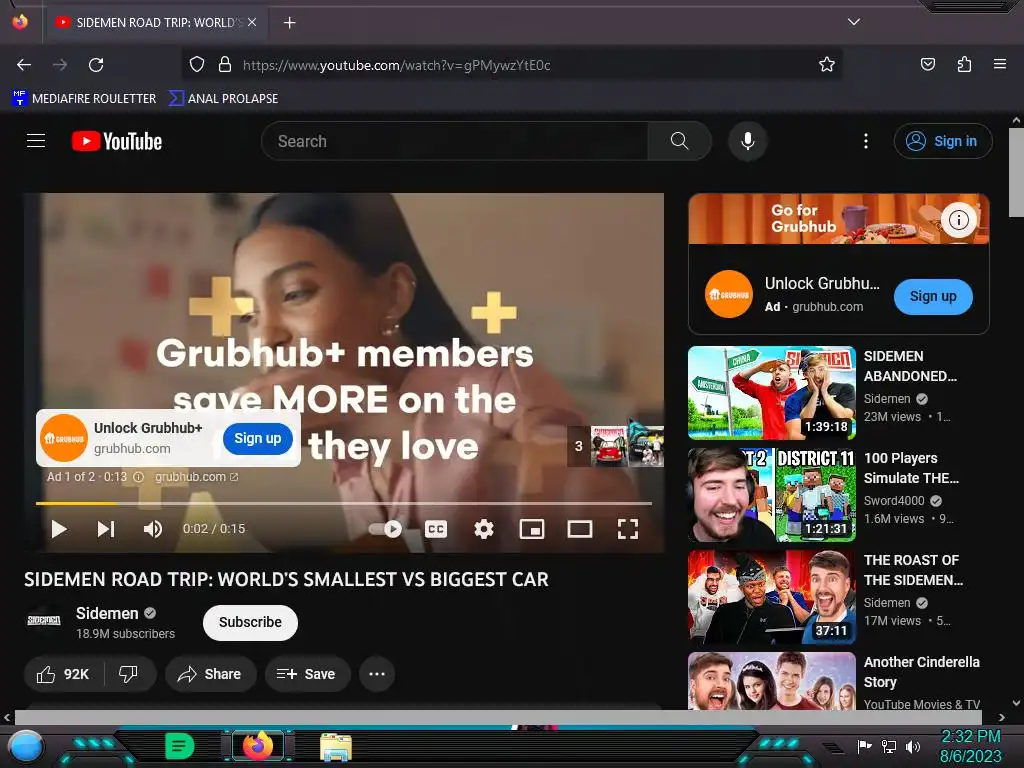Open the Start orb on the taskbar
Screen dimensions: 1024x768
pyautogui.click(x=25, y=747)
